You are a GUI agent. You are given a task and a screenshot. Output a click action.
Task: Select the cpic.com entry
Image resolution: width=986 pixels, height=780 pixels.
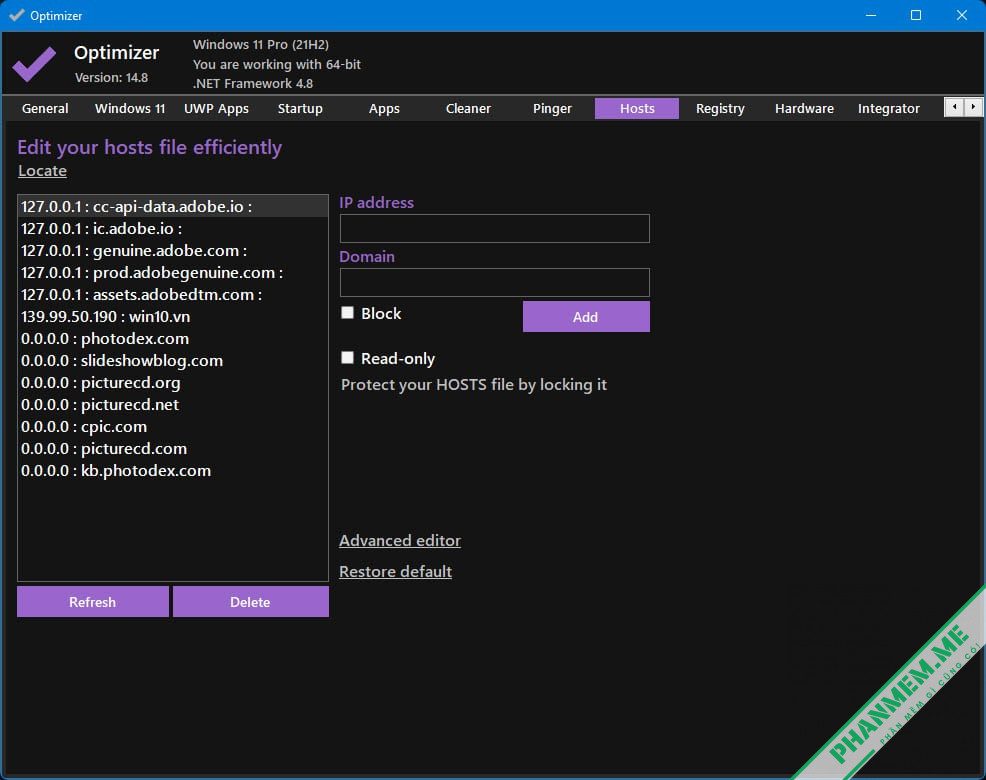(173, 426)
